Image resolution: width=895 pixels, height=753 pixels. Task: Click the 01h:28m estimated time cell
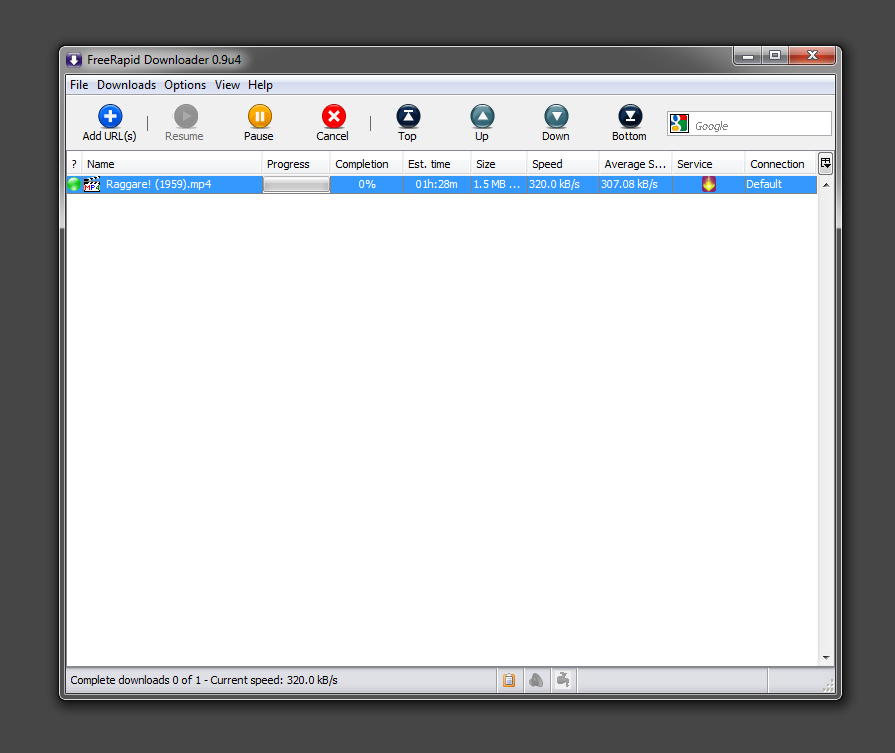coord(437,184)
